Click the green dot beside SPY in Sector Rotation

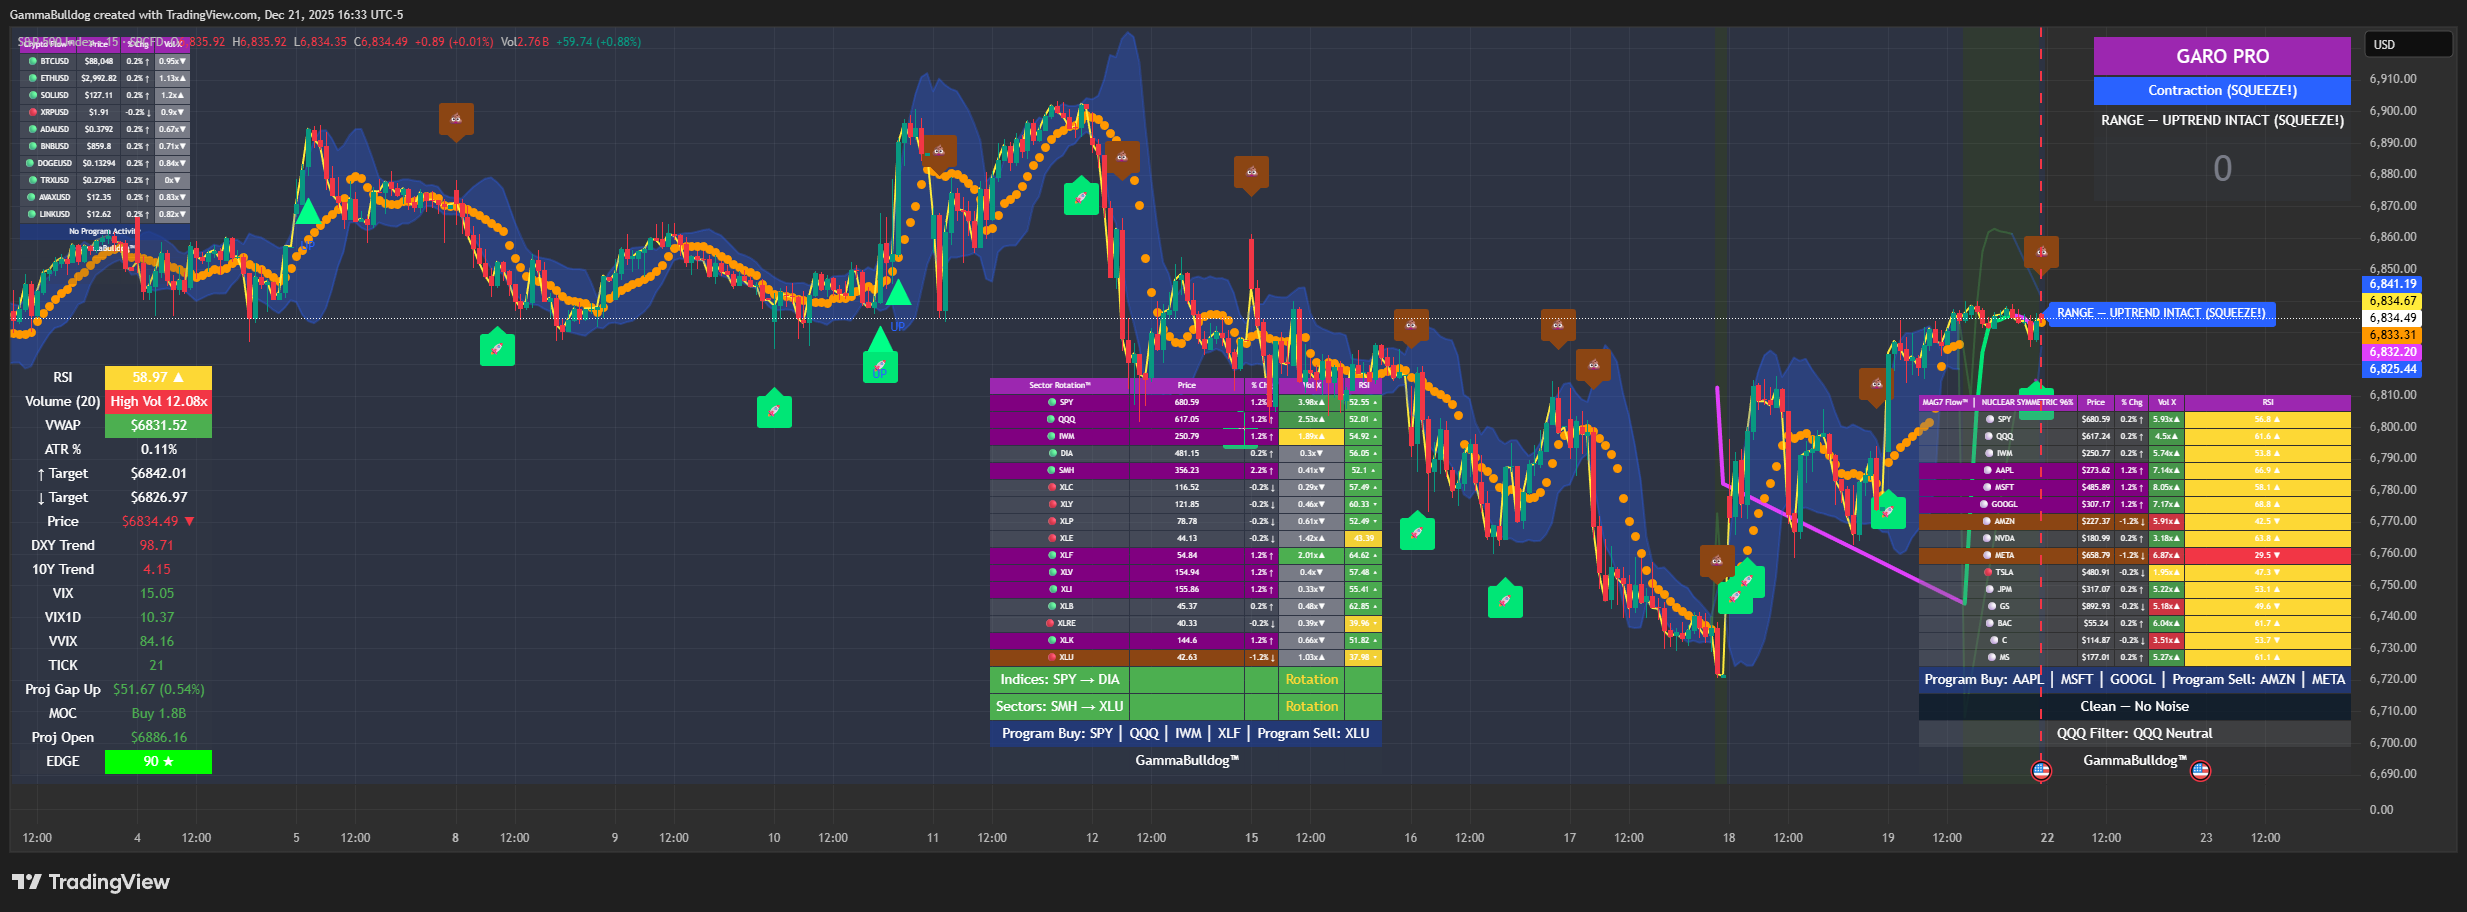click(1051, 402)
